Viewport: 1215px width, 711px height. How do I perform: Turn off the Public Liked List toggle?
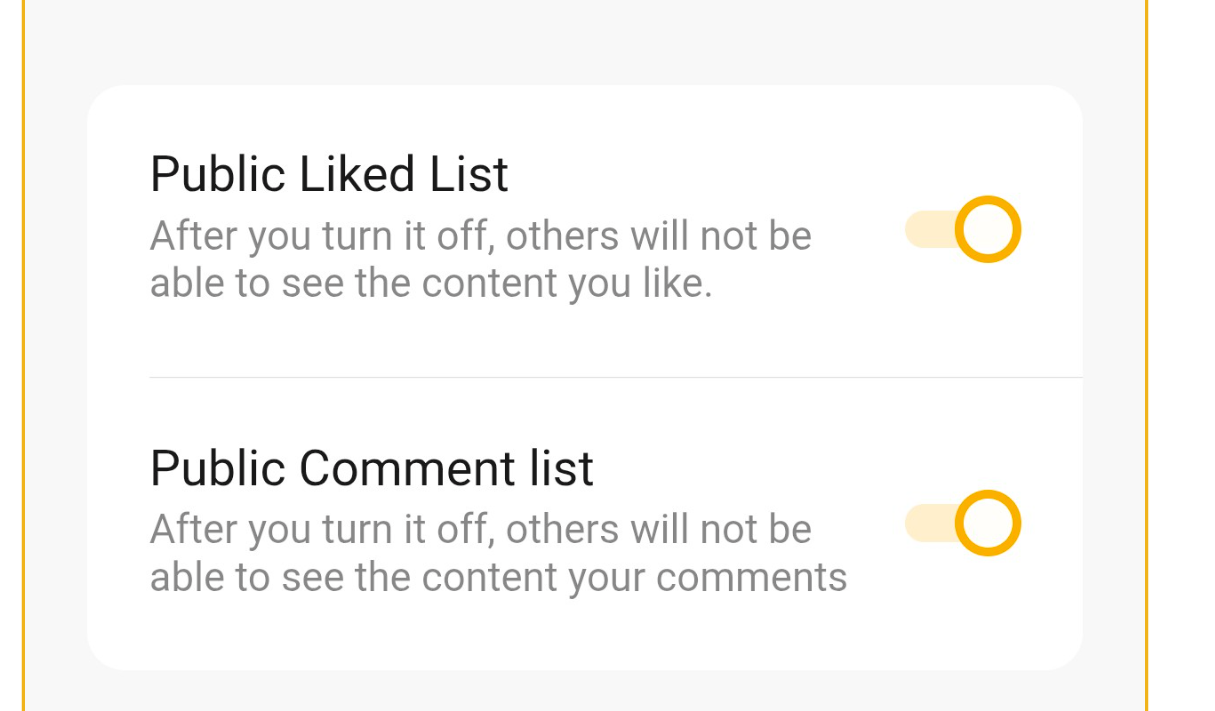coord(963,230)
